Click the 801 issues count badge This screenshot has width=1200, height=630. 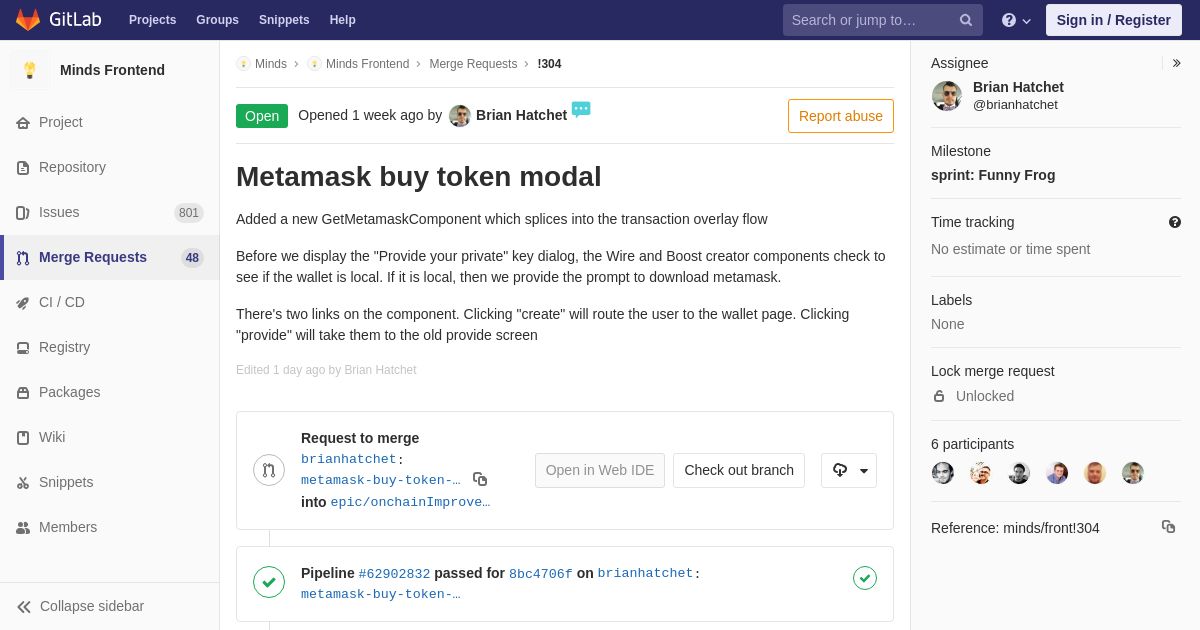pos(189,212)
